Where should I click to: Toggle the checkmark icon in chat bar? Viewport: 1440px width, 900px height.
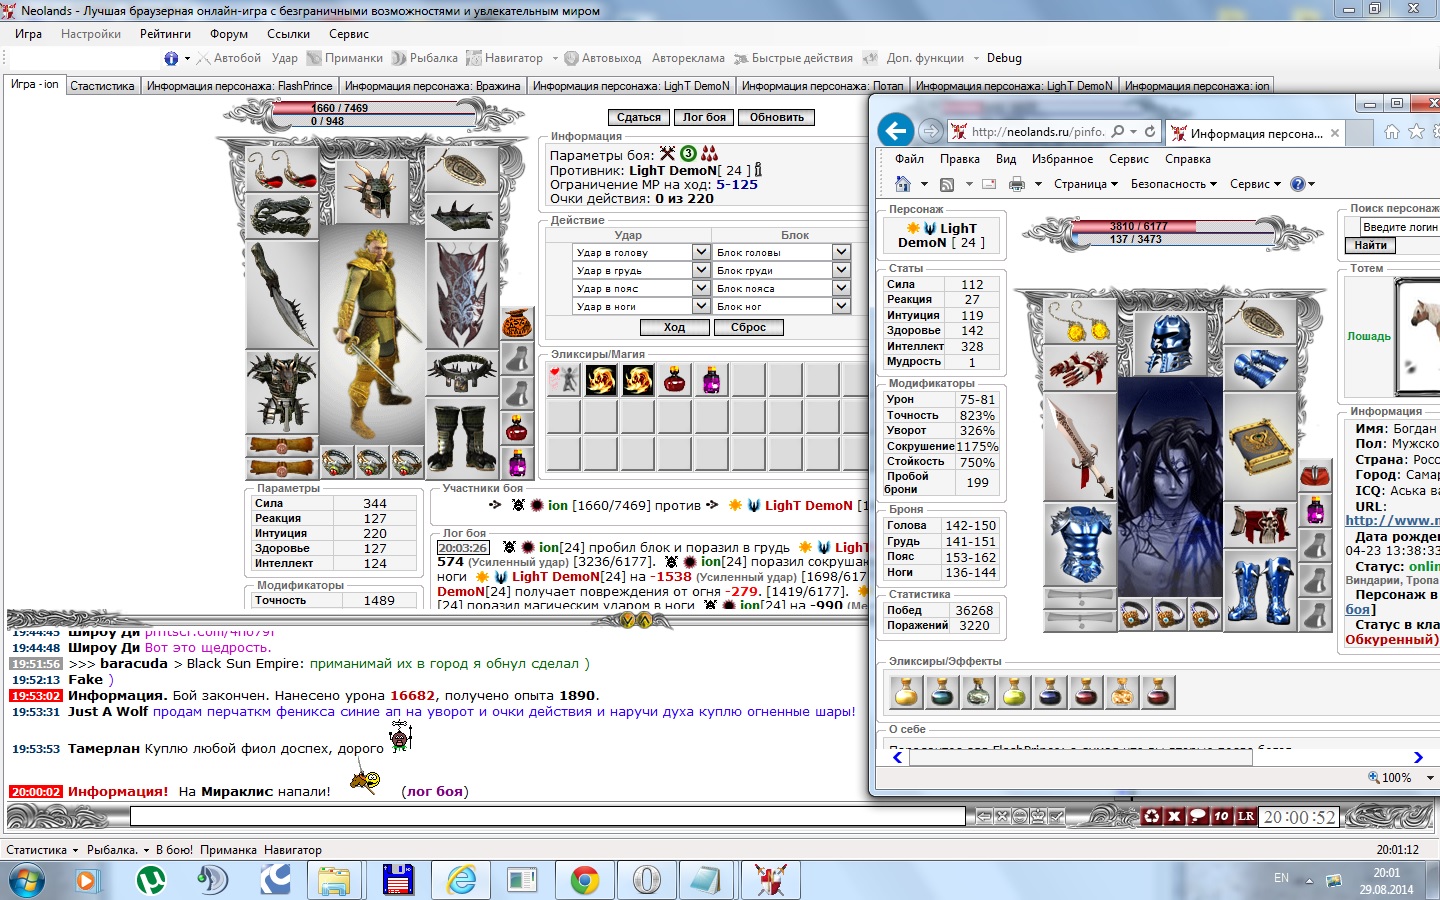[x=1057, y=816]
